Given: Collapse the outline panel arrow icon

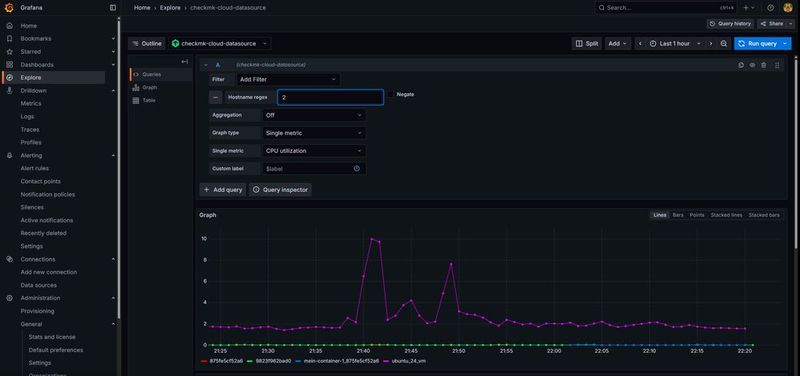Looking at the screenshot, I should coord(185,62).
